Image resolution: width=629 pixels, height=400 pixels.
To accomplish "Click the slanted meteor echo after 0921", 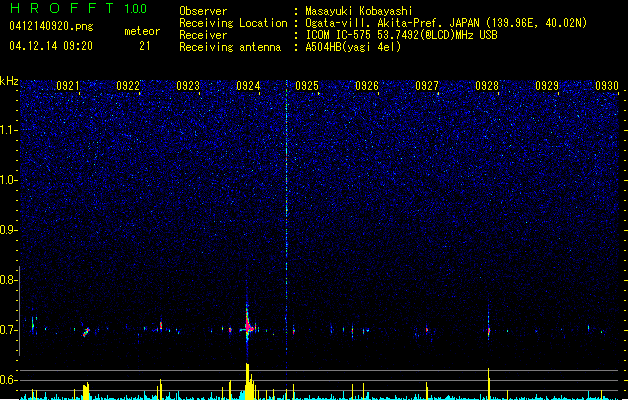I will (x=86, y=332).
